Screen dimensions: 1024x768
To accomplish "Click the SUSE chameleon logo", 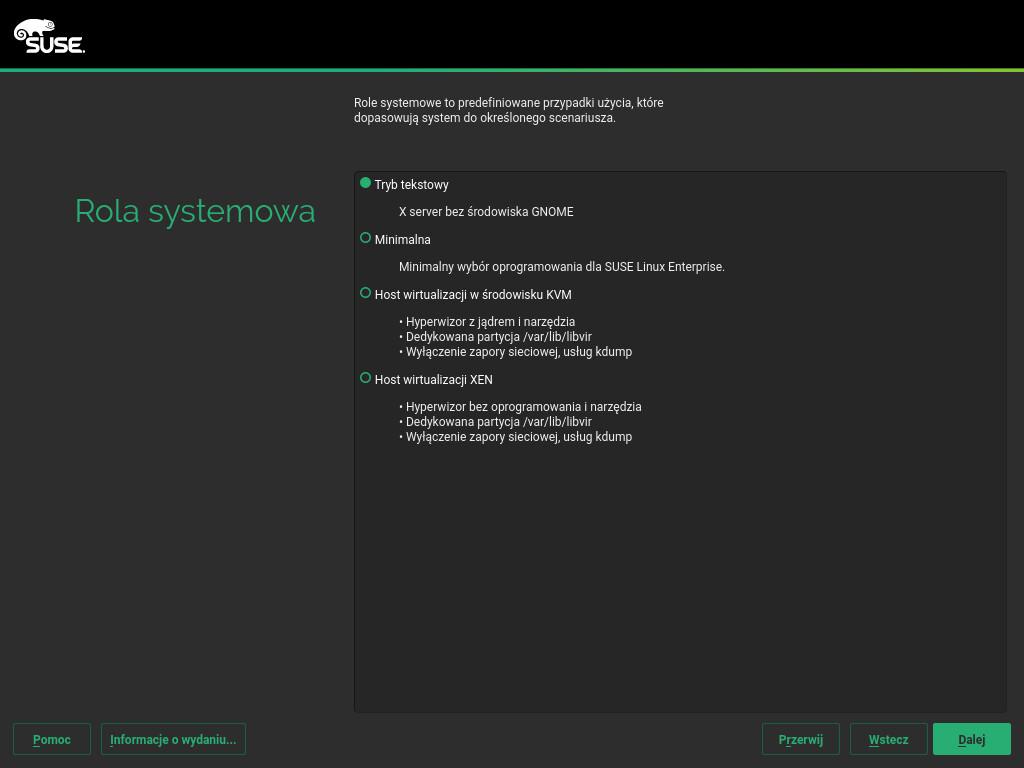I will point(50,36).
